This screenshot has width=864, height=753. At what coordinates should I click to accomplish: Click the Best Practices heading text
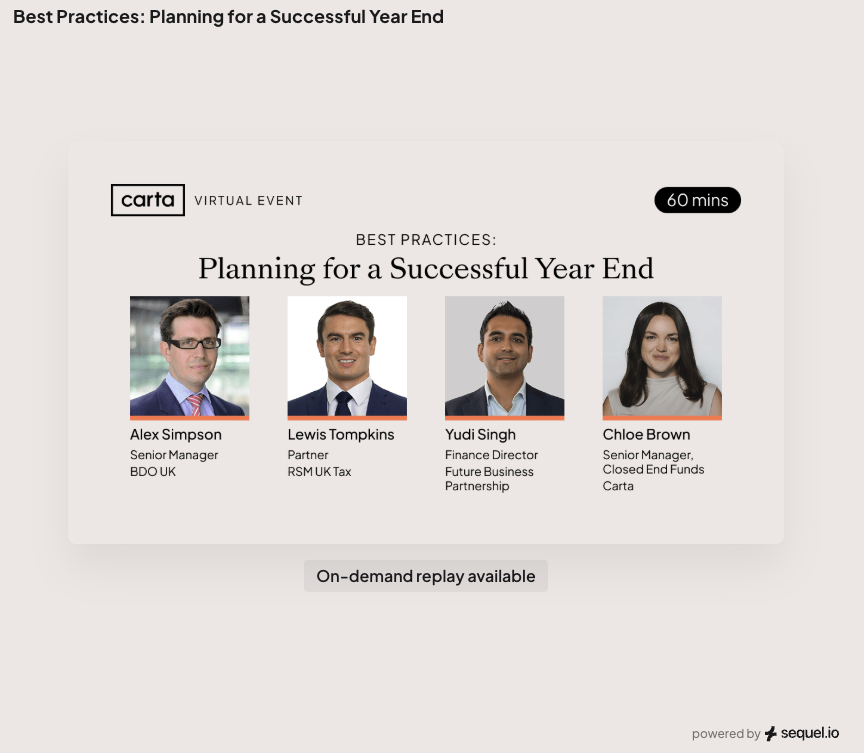[426, 239]
